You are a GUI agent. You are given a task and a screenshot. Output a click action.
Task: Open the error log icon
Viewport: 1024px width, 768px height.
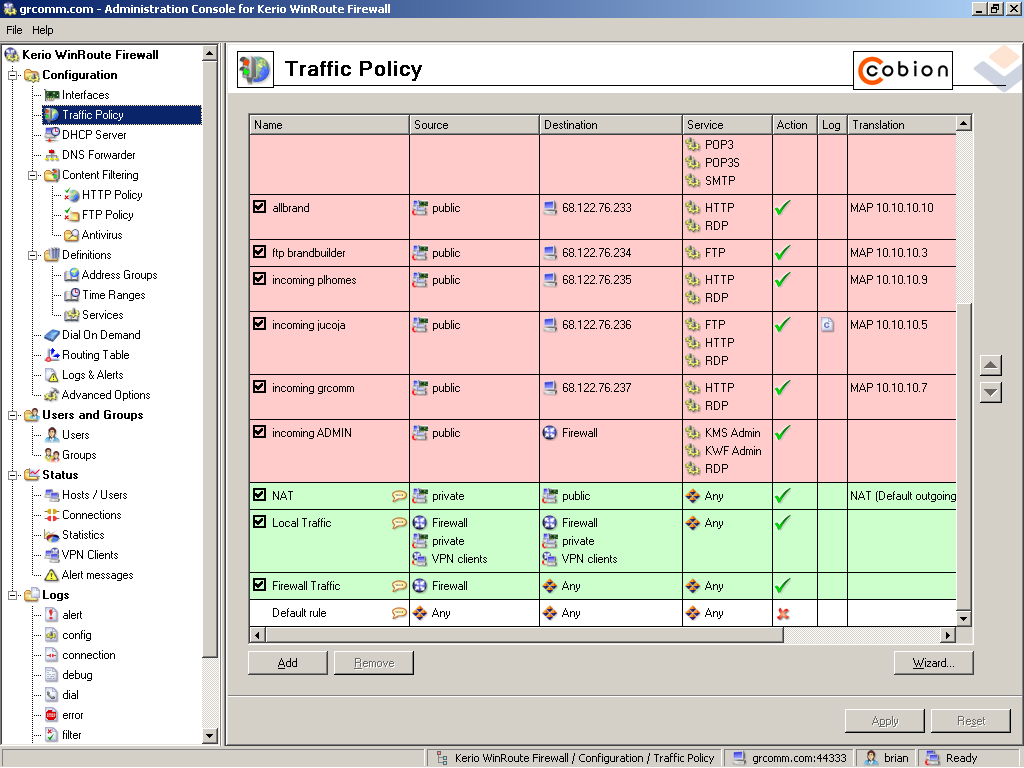52,716
